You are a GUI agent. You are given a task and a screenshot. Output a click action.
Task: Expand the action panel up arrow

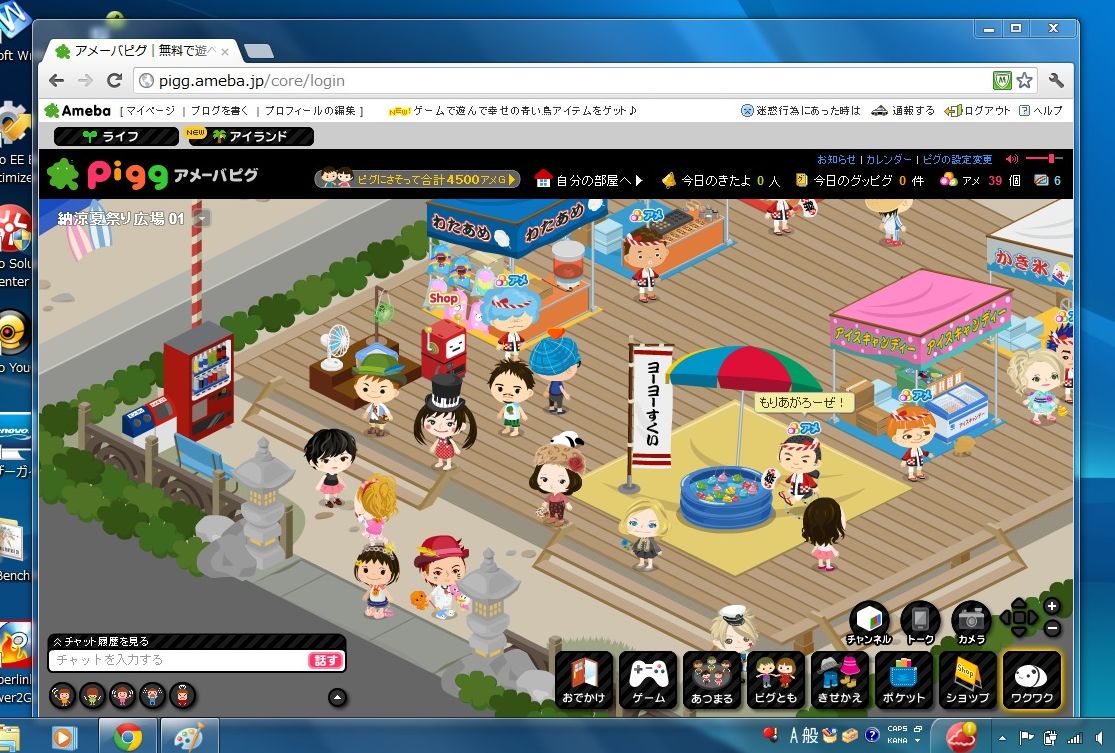point(338,698)
